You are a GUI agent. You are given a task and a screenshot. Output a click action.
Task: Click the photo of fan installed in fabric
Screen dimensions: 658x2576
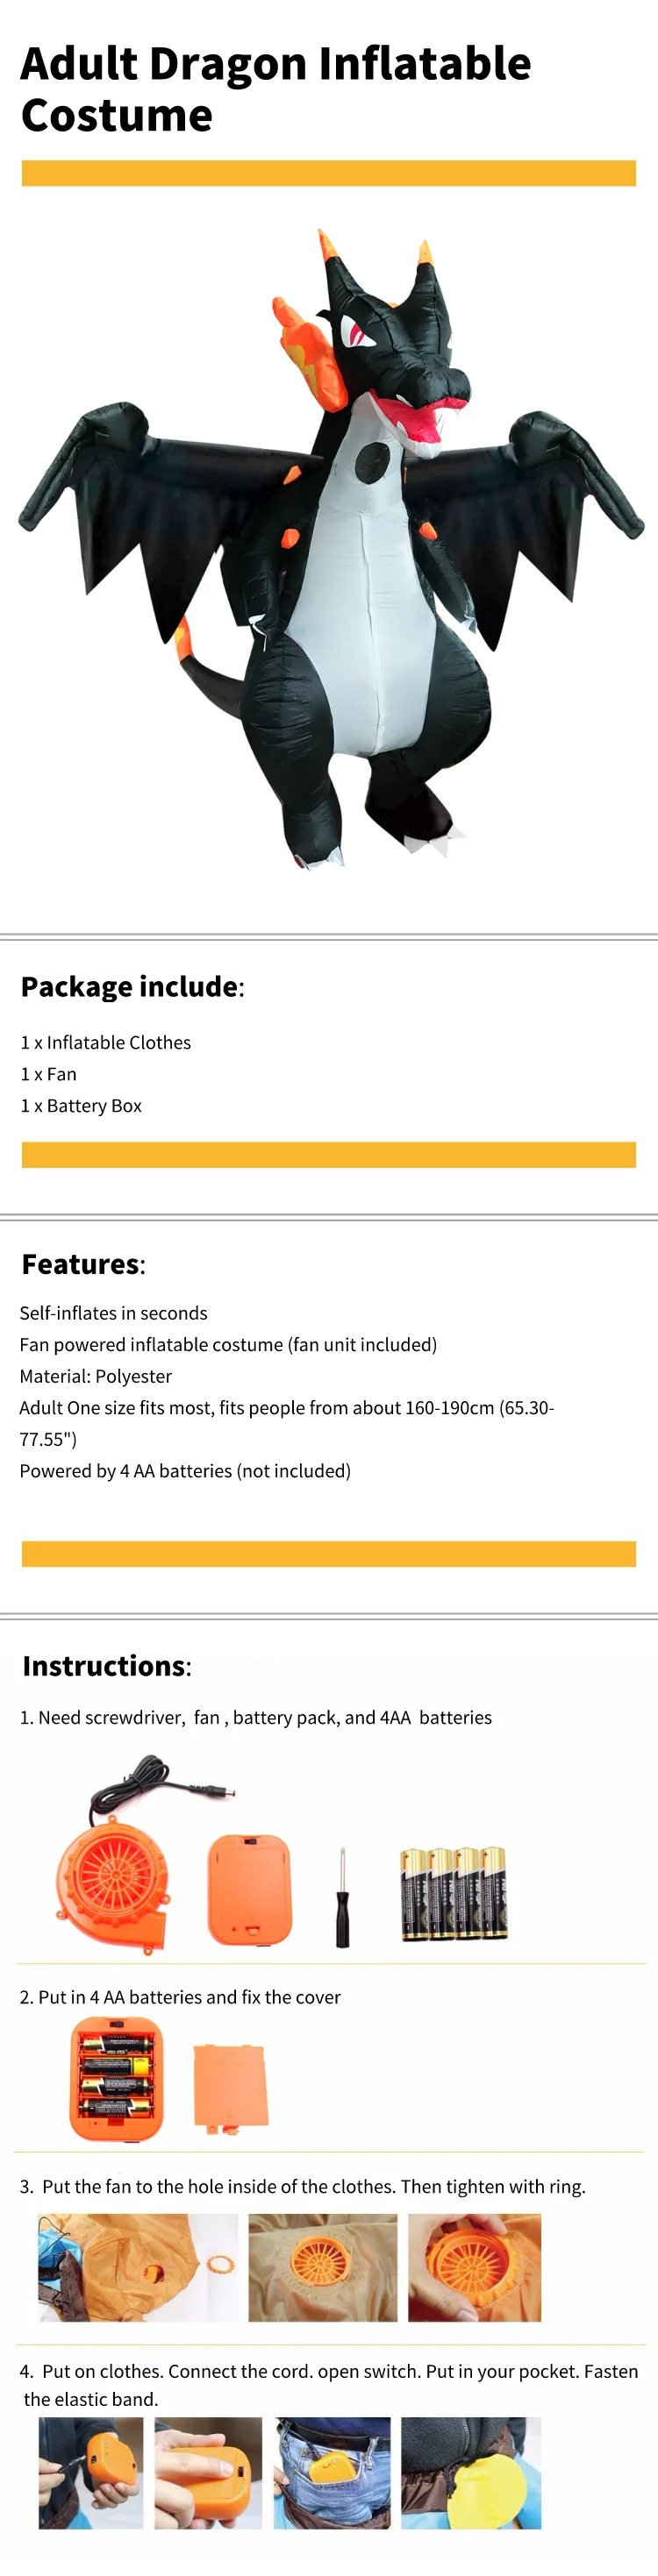click(x=322, y=2267)
